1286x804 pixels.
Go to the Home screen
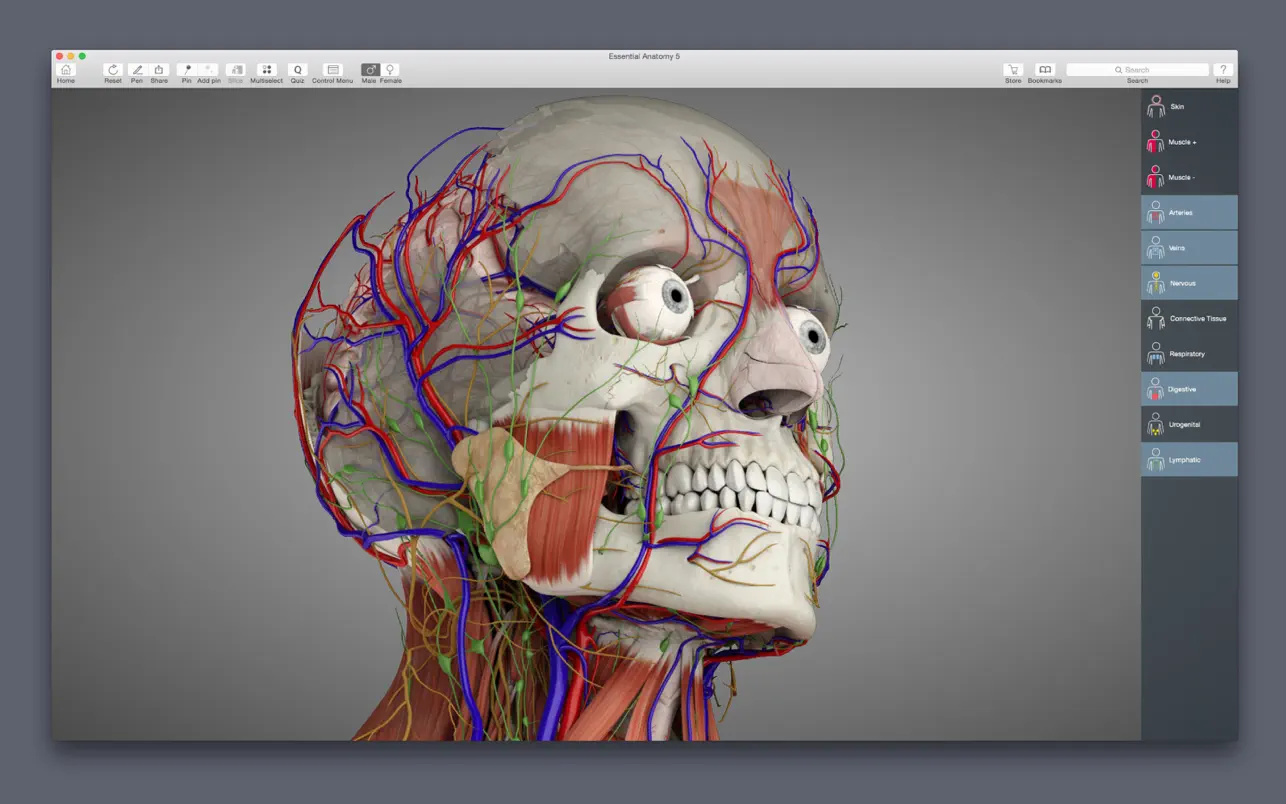pyautogui.click(x=66, y=71)
